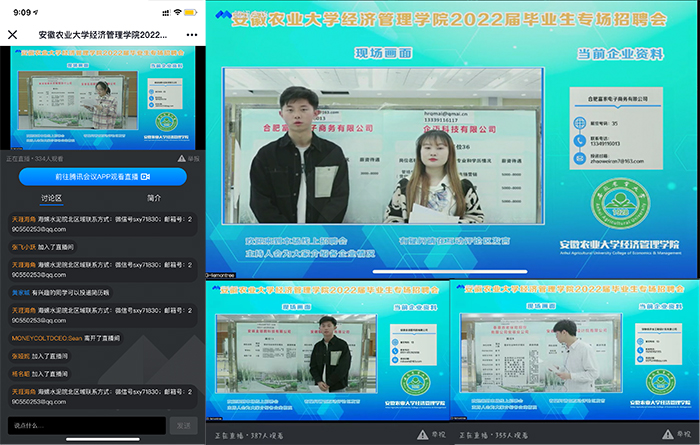Tap the battery icon in phone status bar

(x=190, y=12)
